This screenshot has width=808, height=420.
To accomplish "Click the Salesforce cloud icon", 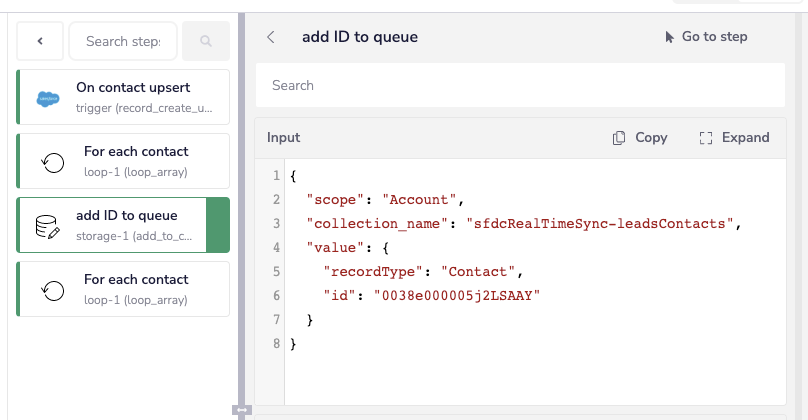I will (x=48, y=98).
